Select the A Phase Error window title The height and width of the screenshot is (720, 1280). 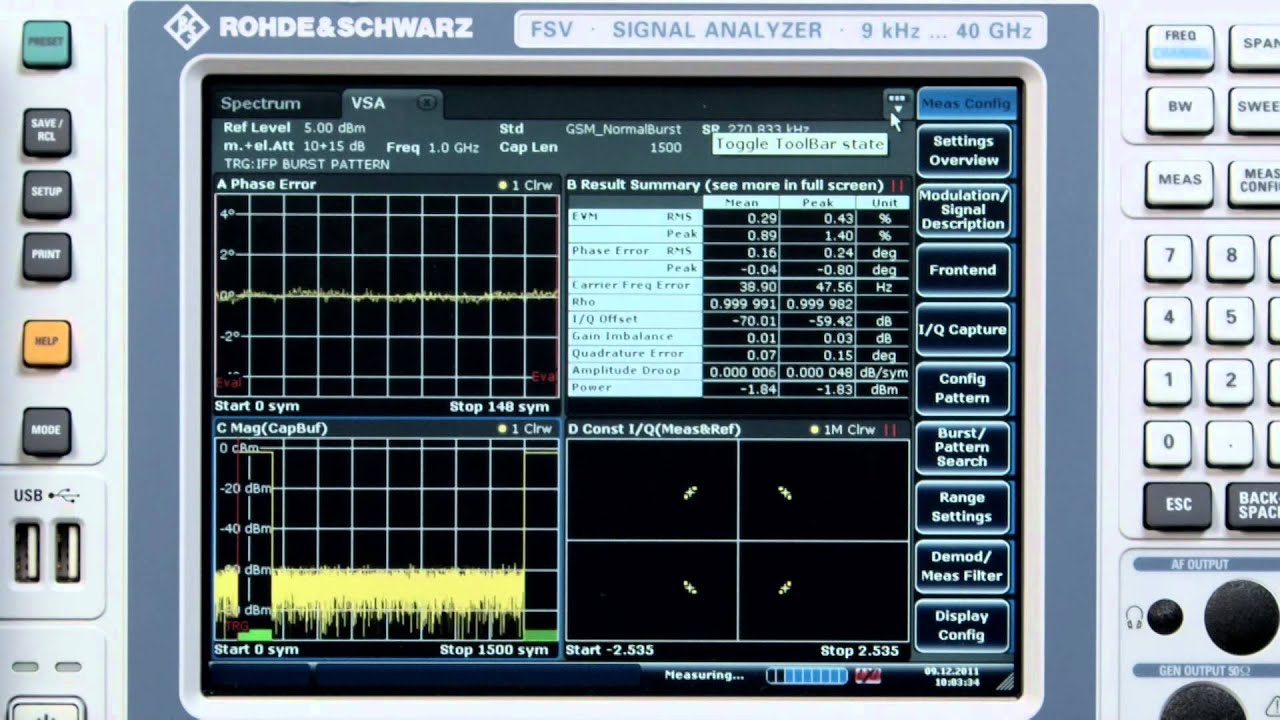click(266, 184)
